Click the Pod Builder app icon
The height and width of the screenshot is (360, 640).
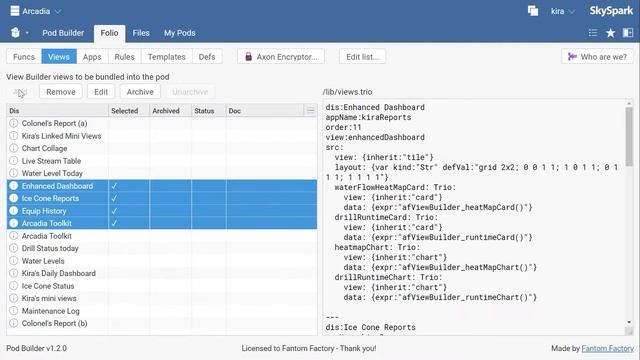(x=16, y=33)
